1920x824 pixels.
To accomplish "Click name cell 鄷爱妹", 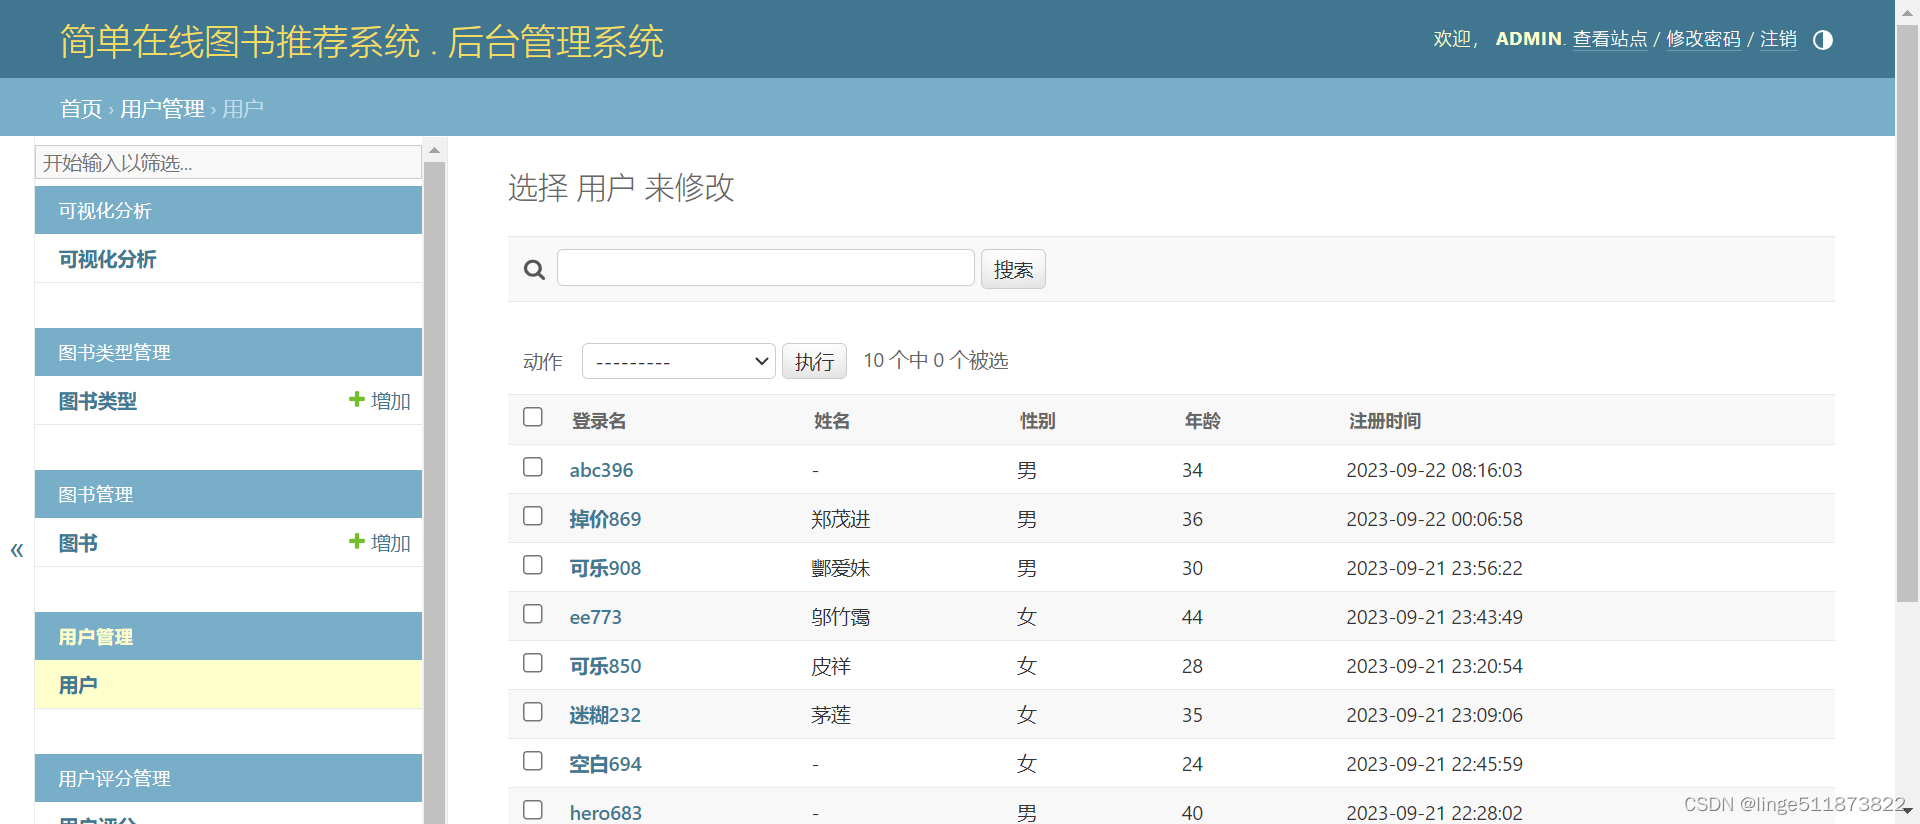I will pyautogui.click(x=841, y=568).
